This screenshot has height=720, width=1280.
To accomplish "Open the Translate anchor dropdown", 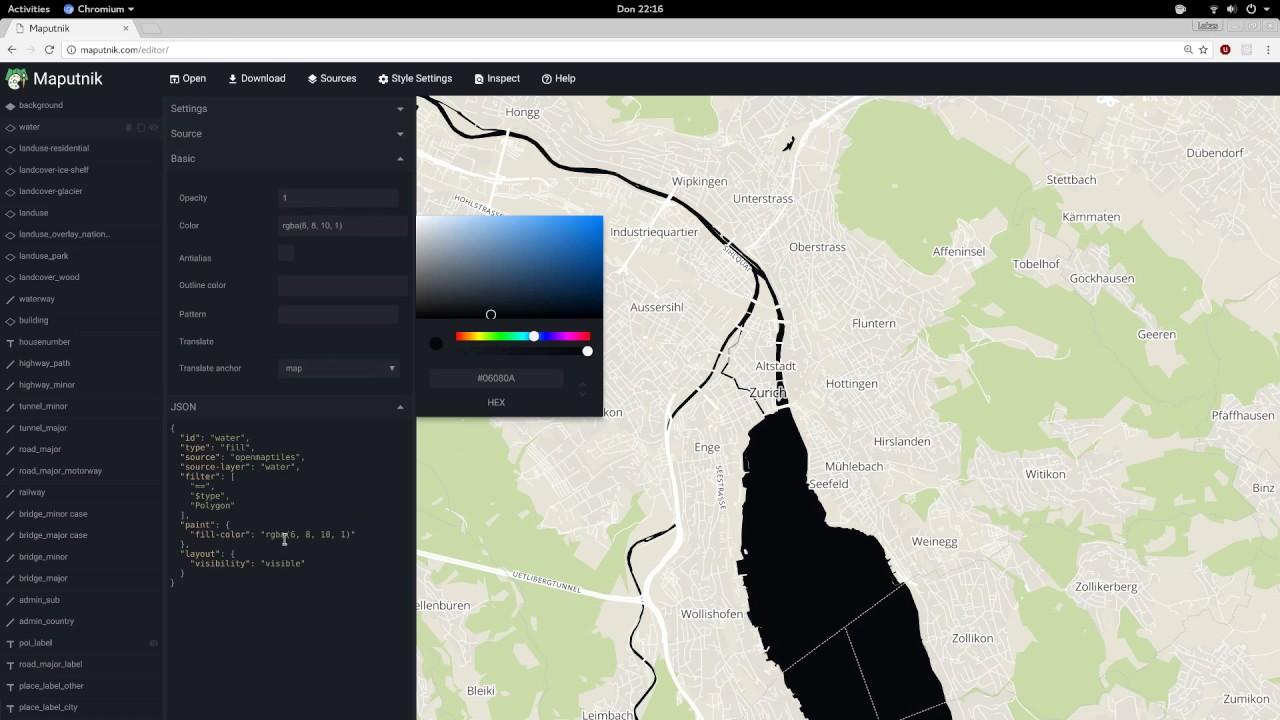I will 339,368.
